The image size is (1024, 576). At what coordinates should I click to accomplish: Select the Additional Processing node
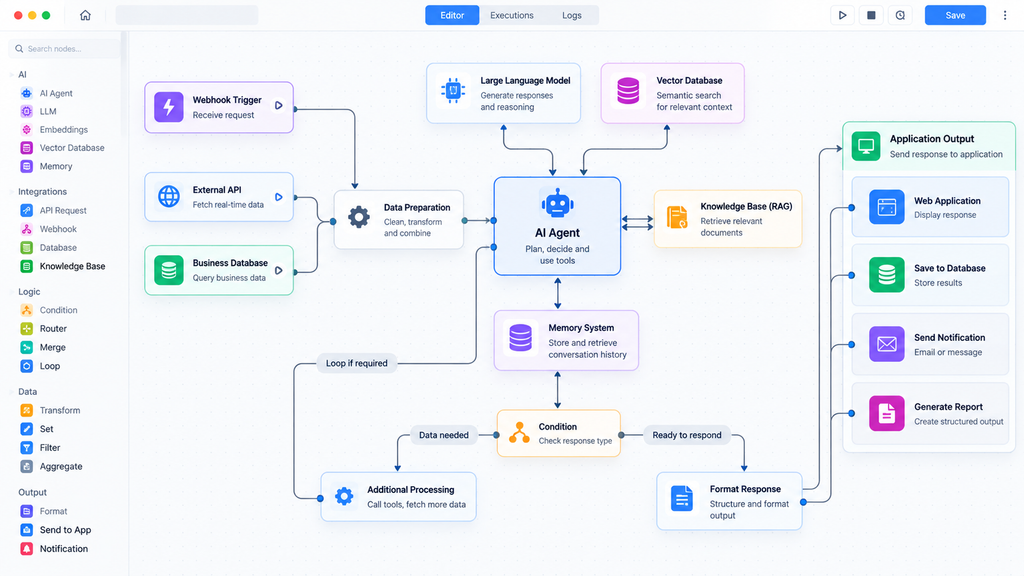pyautogui.click(x=398, y=496)
